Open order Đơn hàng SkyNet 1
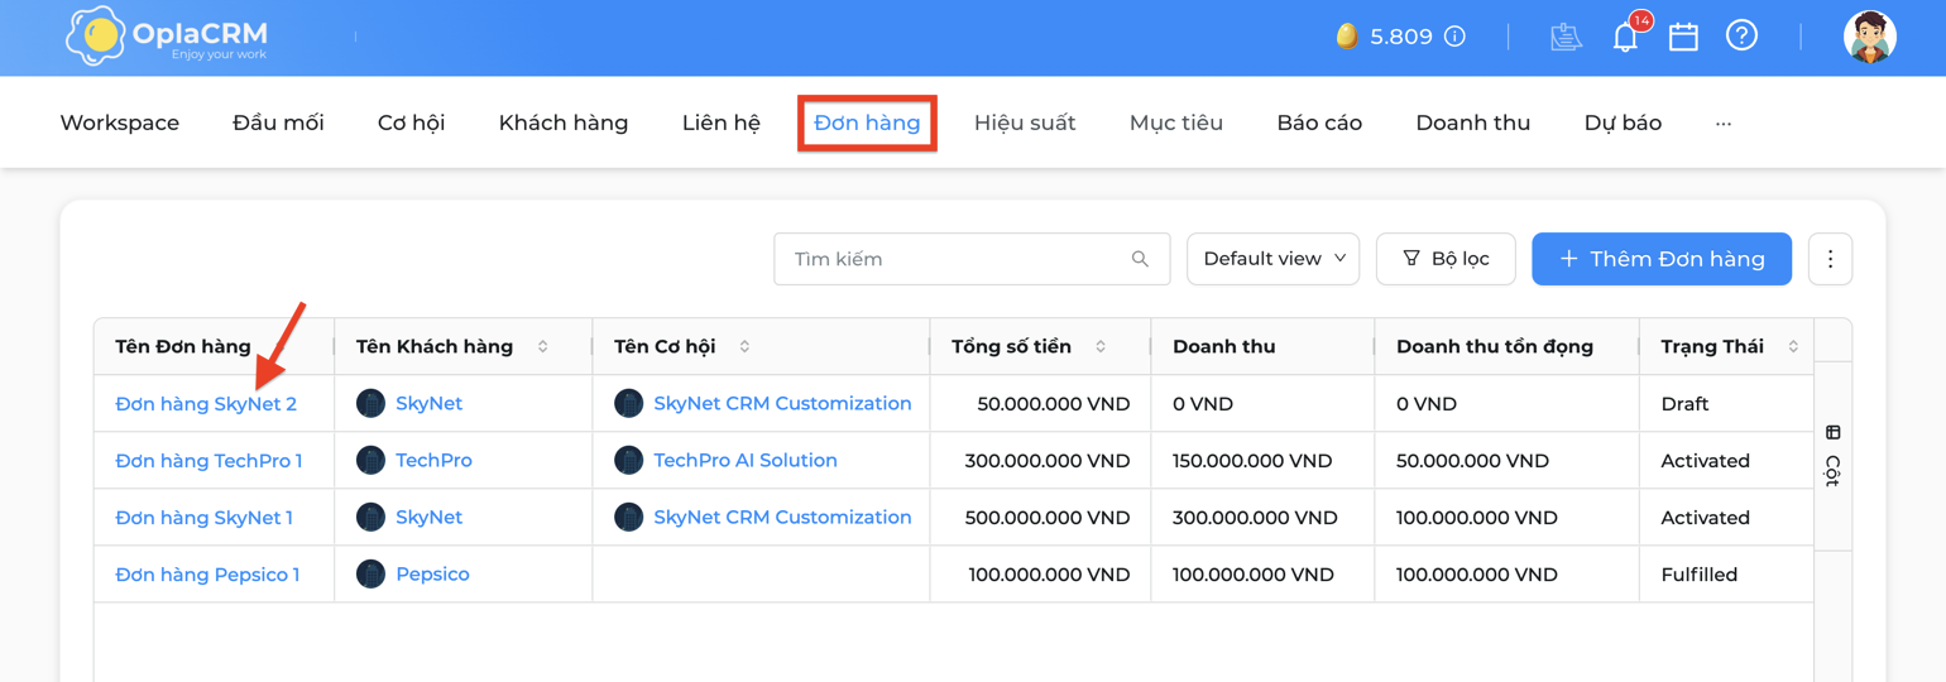Image resolution: width=1946 pixels, height=682 pixels. click(204, 518)
